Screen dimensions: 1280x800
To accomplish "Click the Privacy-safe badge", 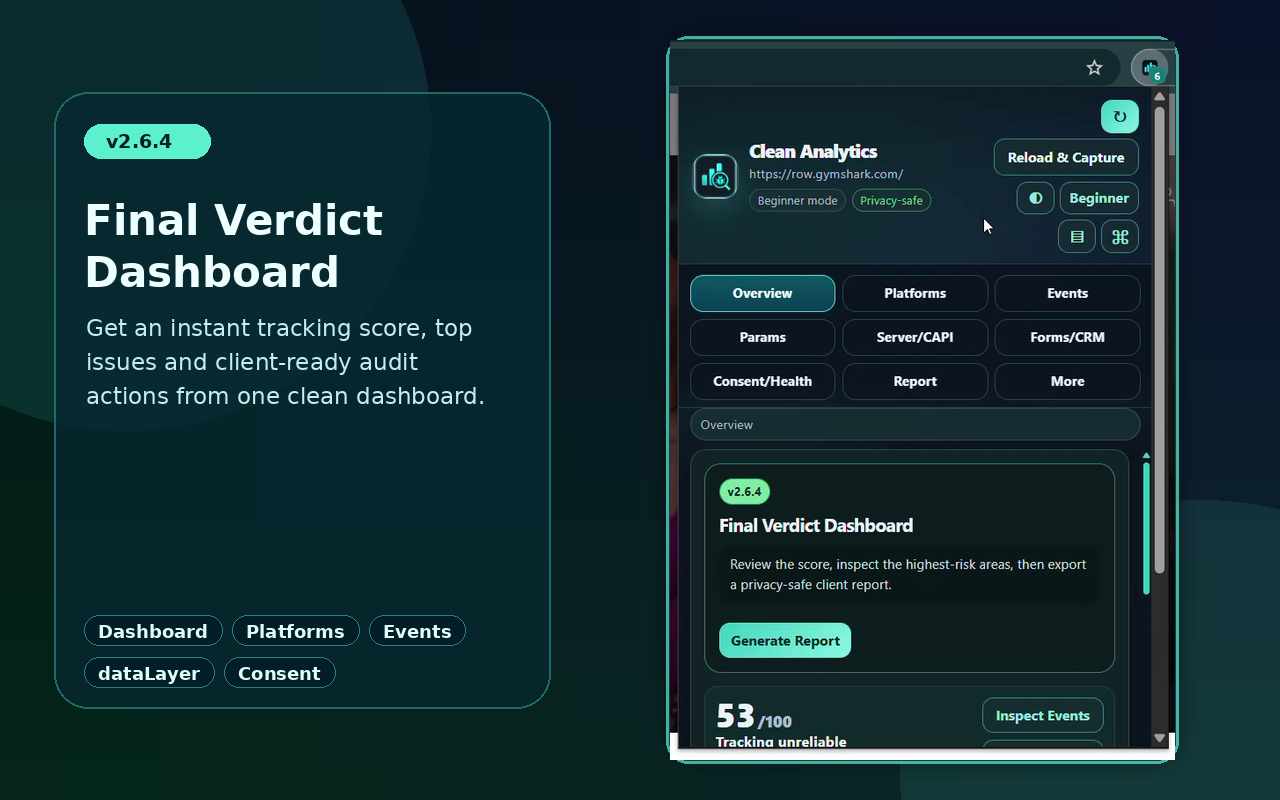I will click(891, 201).
